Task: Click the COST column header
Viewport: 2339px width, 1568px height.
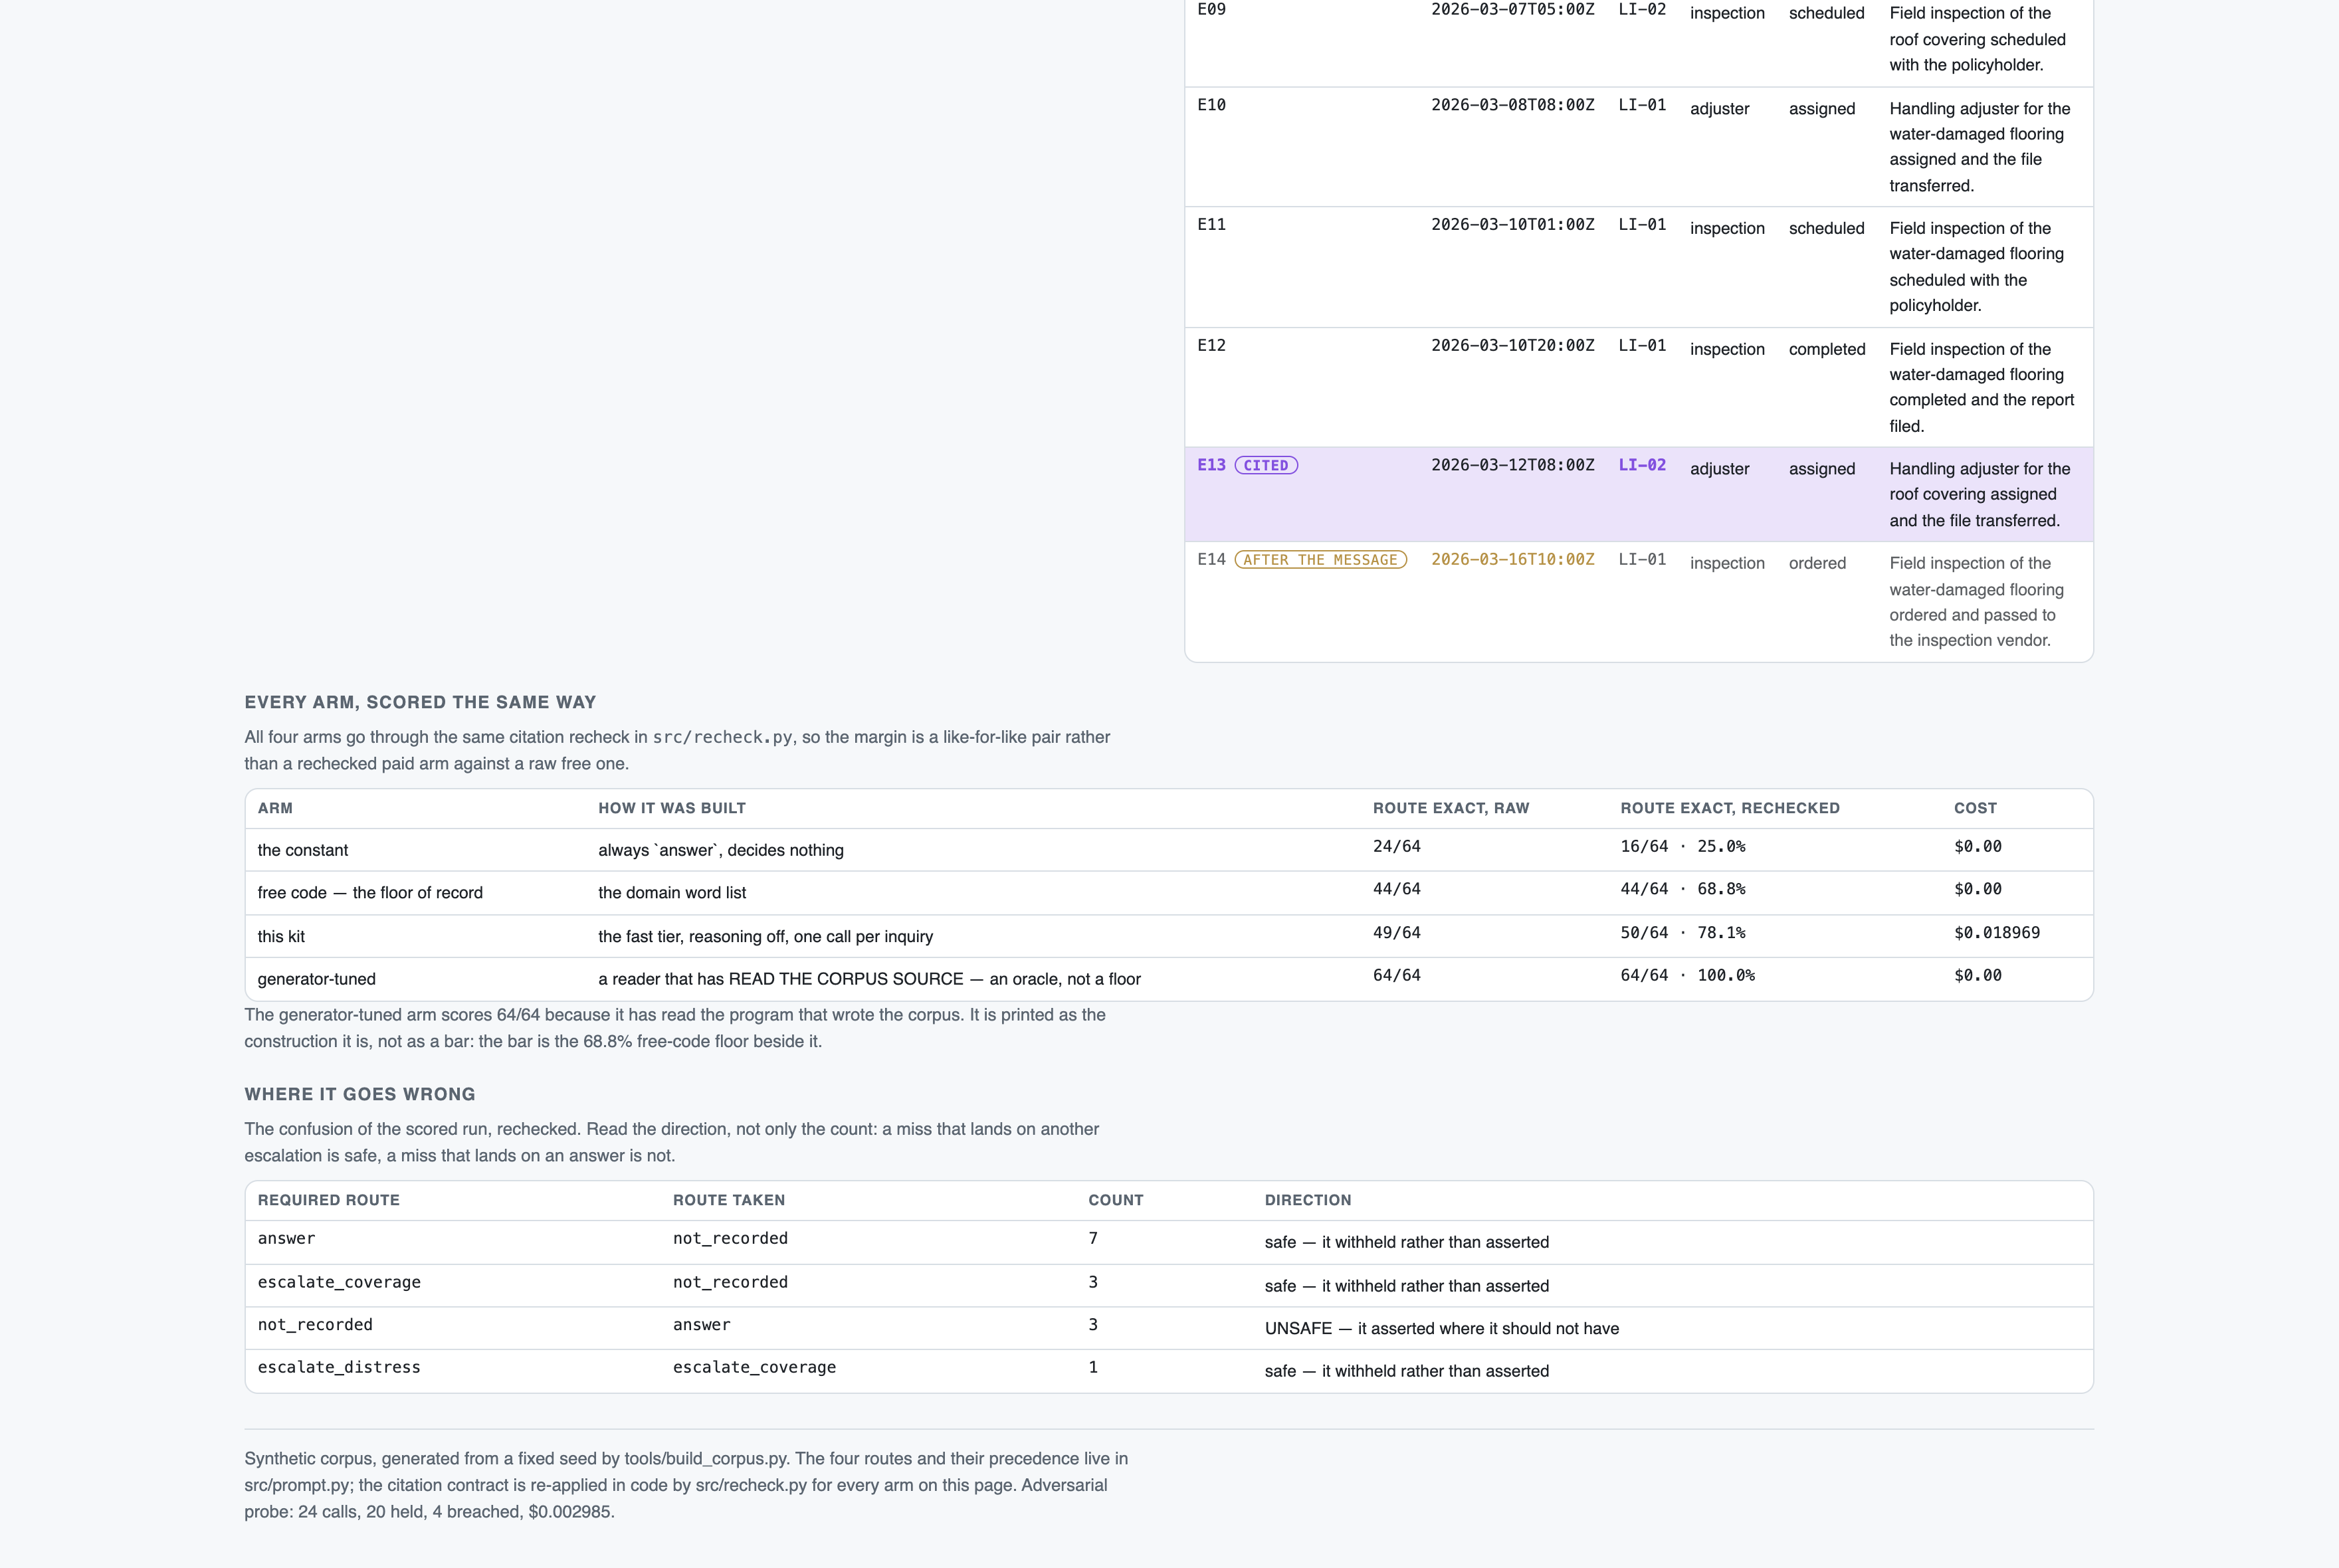Action: [1975, 808]
